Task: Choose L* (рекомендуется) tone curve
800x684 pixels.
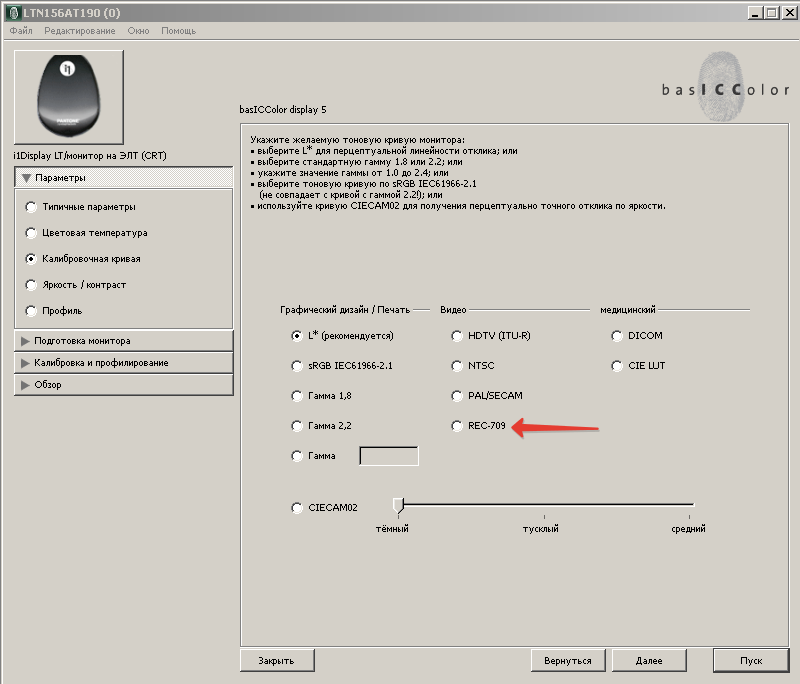Action: 296,336
